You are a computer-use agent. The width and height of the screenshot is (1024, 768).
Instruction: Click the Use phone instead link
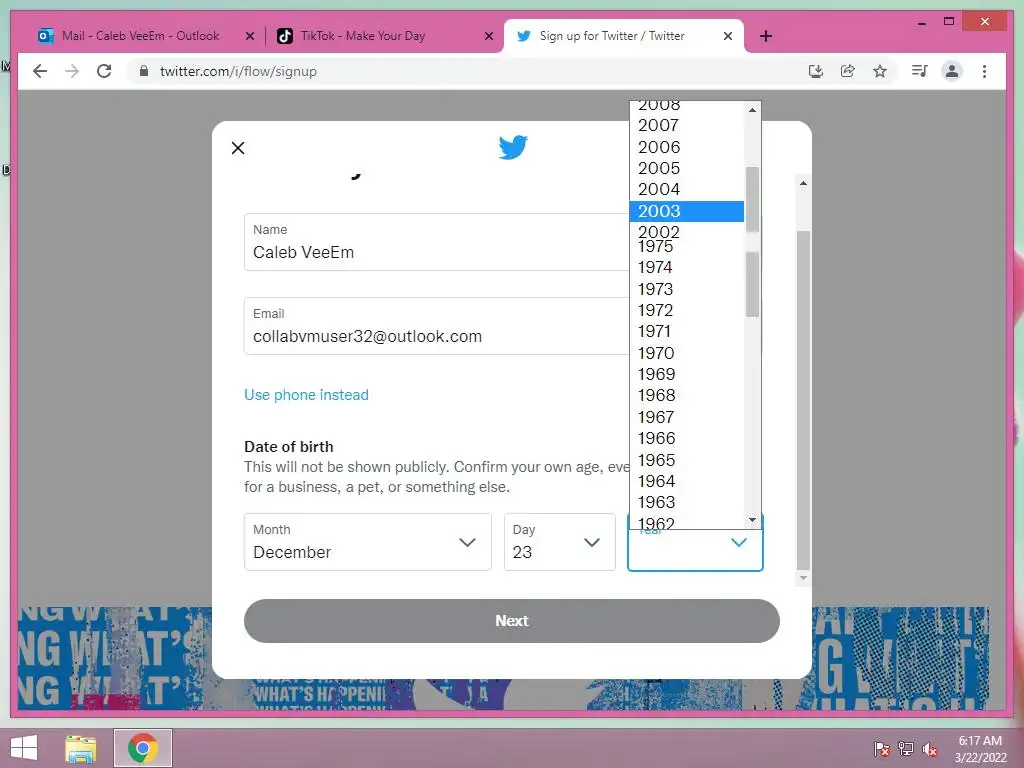coord(306,394)
